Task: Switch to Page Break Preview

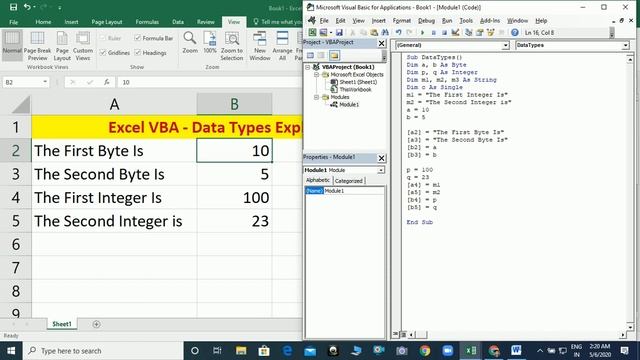Action: (x=37, y=46)
